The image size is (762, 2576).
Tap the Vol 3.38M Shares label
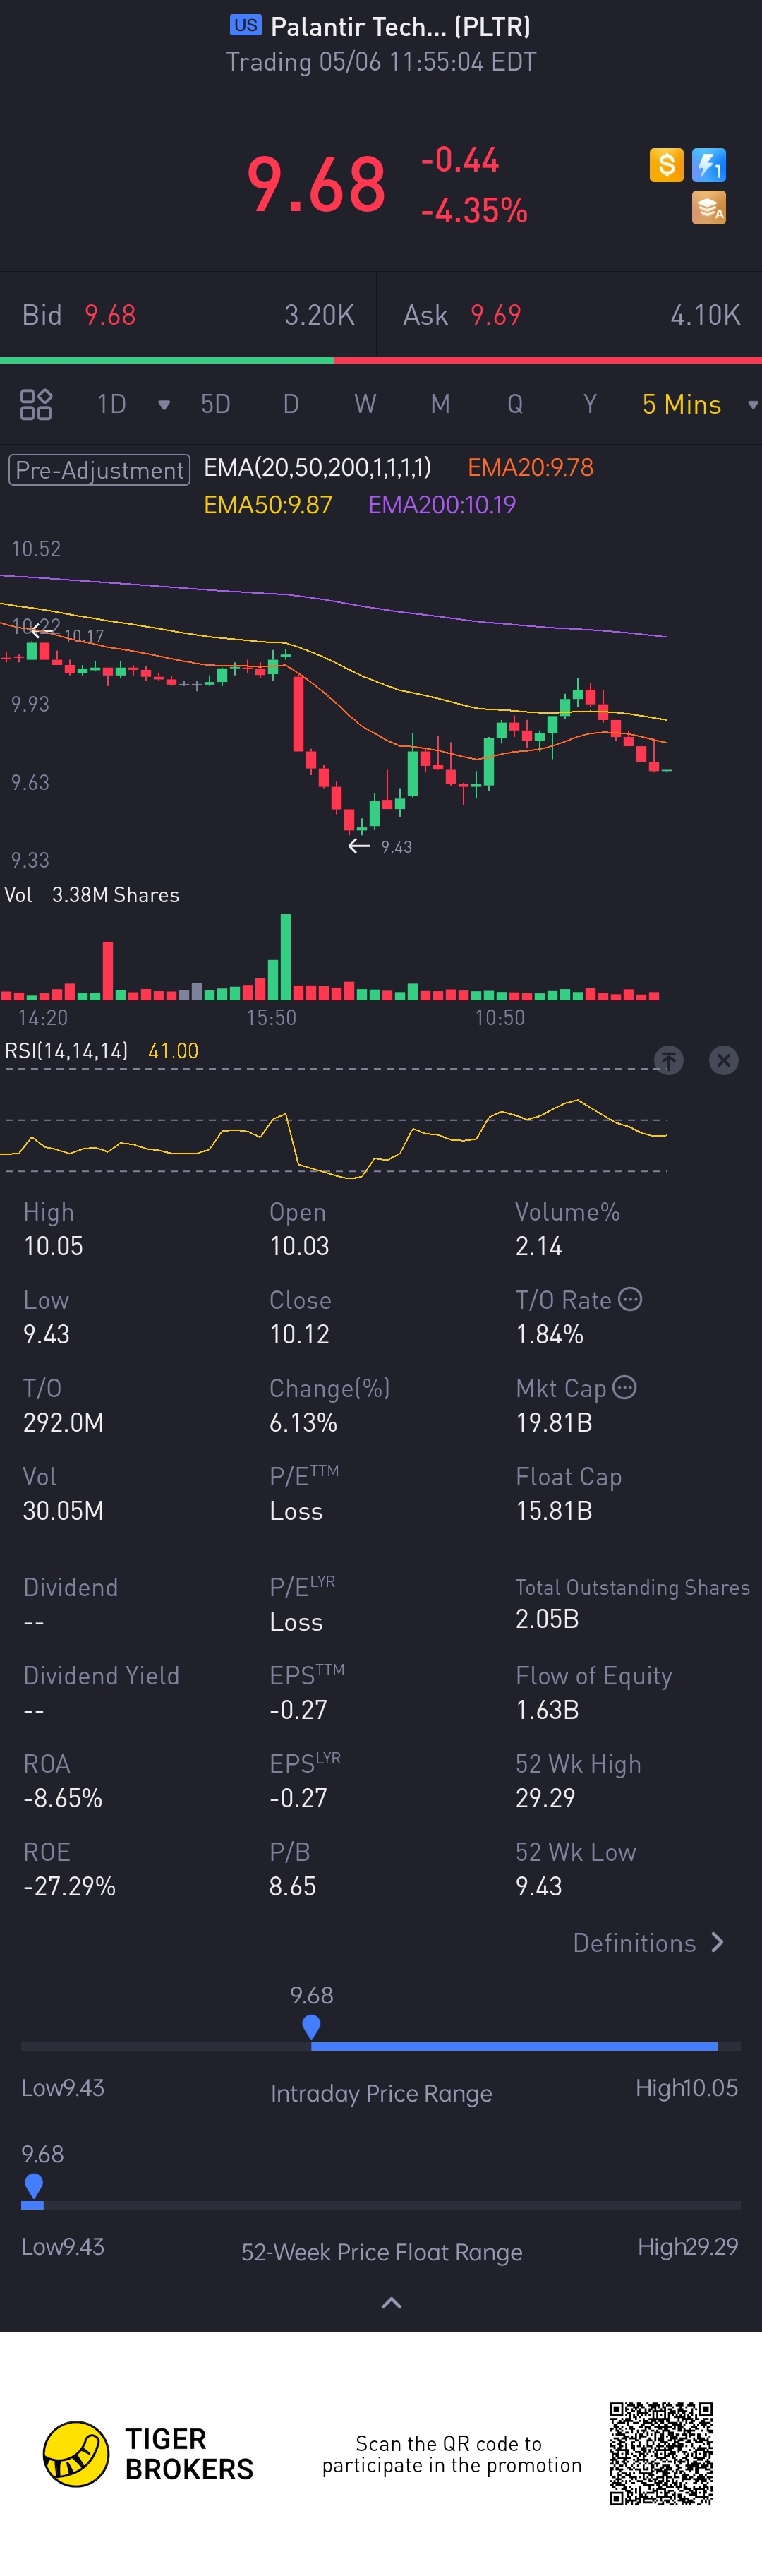point(92,895)
